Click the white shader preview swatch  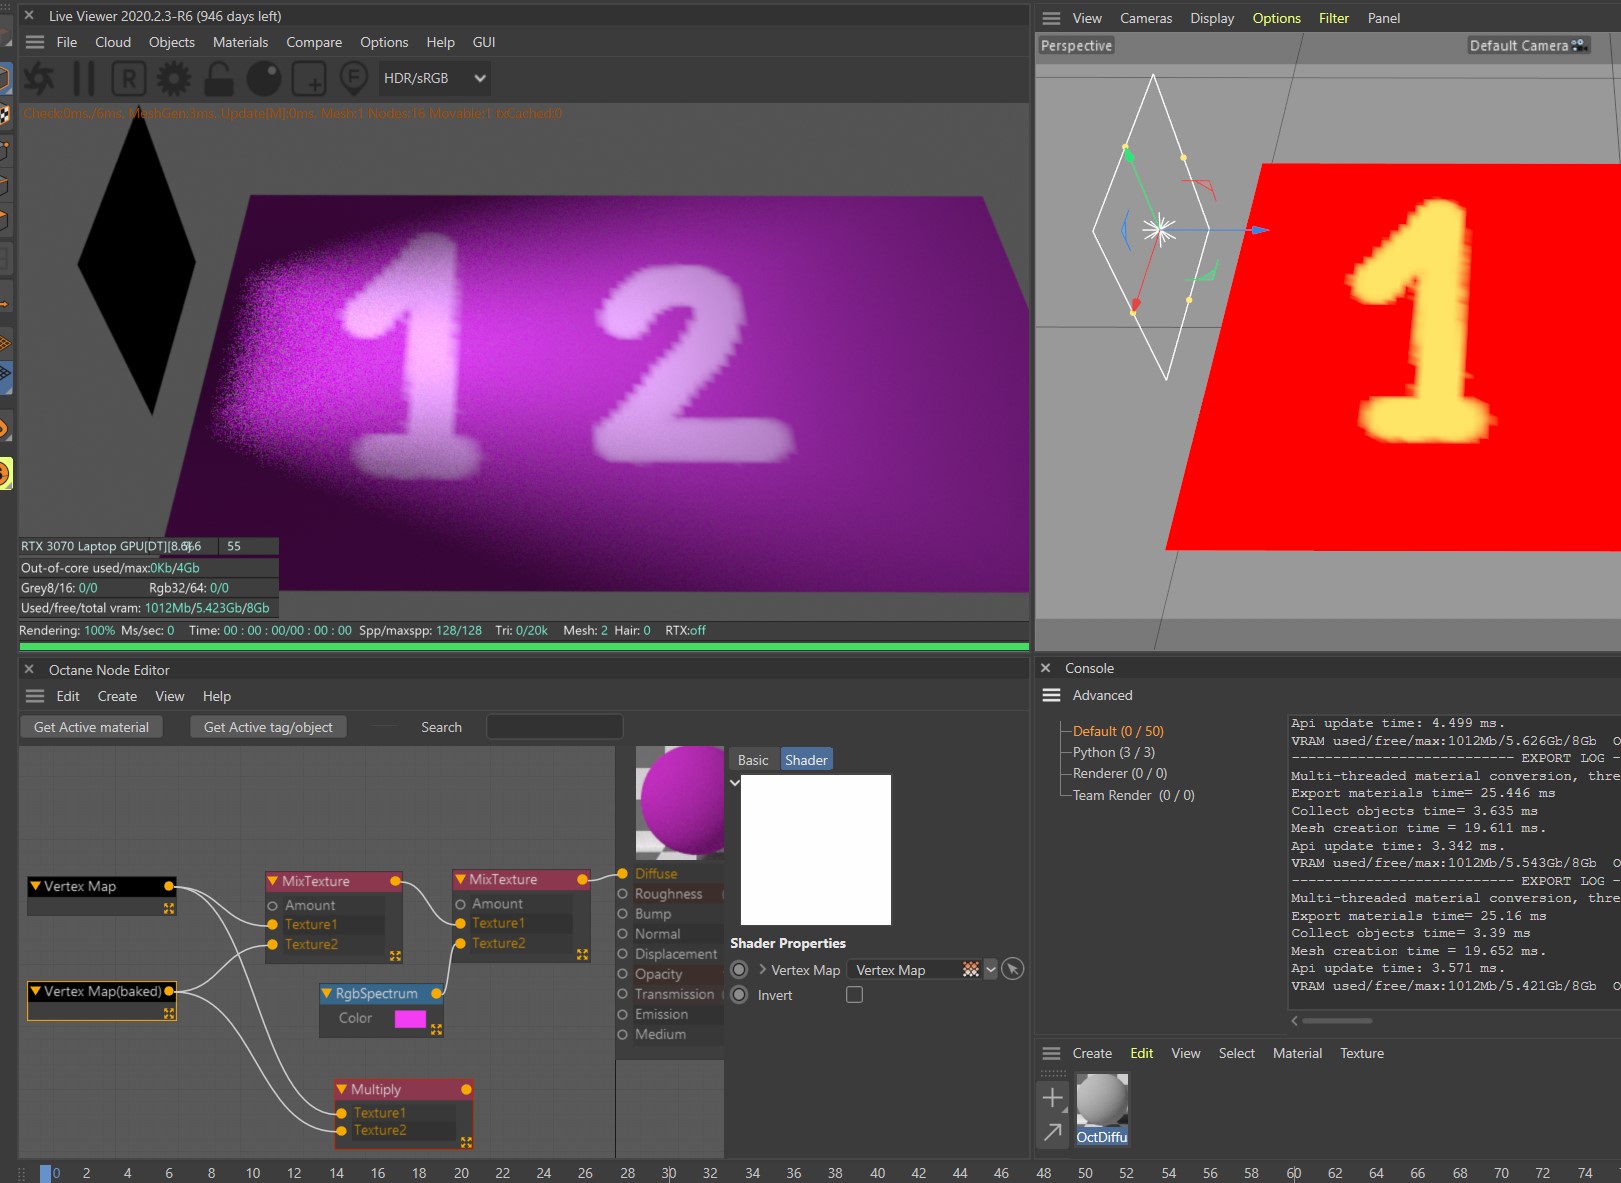816,850
